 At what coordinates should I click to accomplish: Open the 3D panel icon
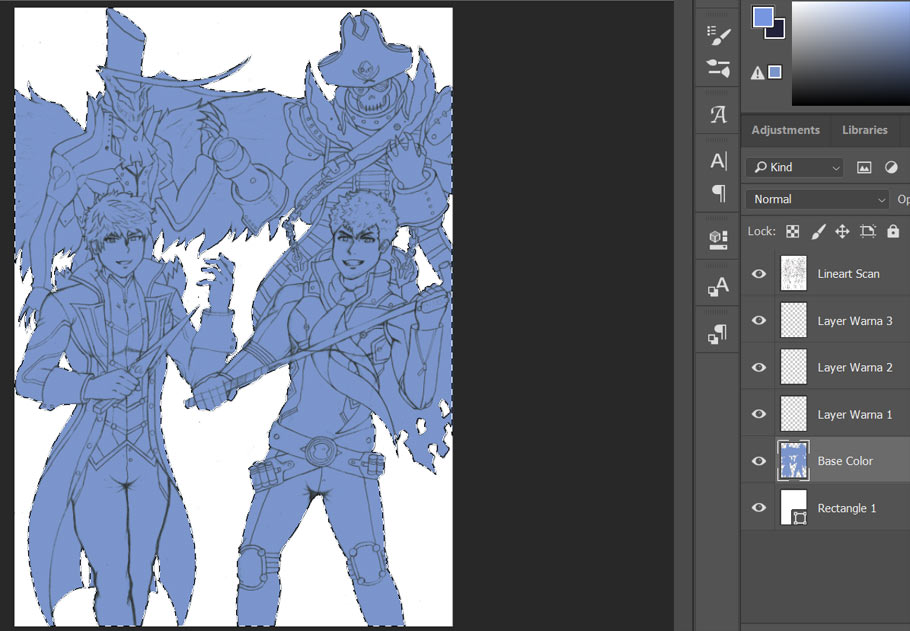coord(718,239)
